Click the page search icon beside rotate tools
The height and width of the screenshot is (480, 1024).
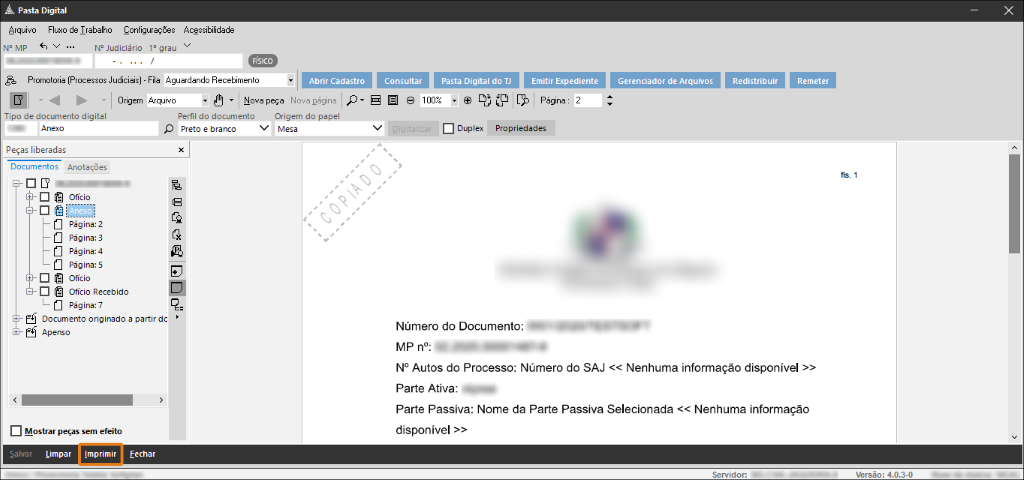[x=522, y=101]
